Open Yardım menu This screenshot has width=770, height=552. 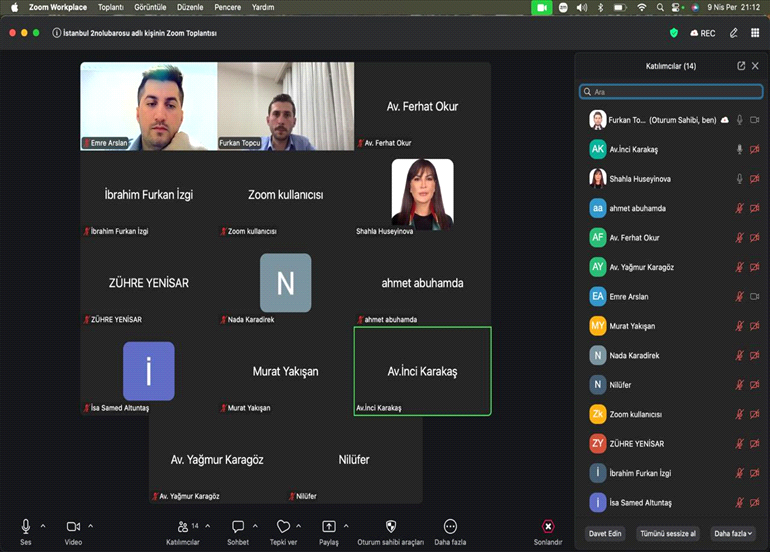263,7
